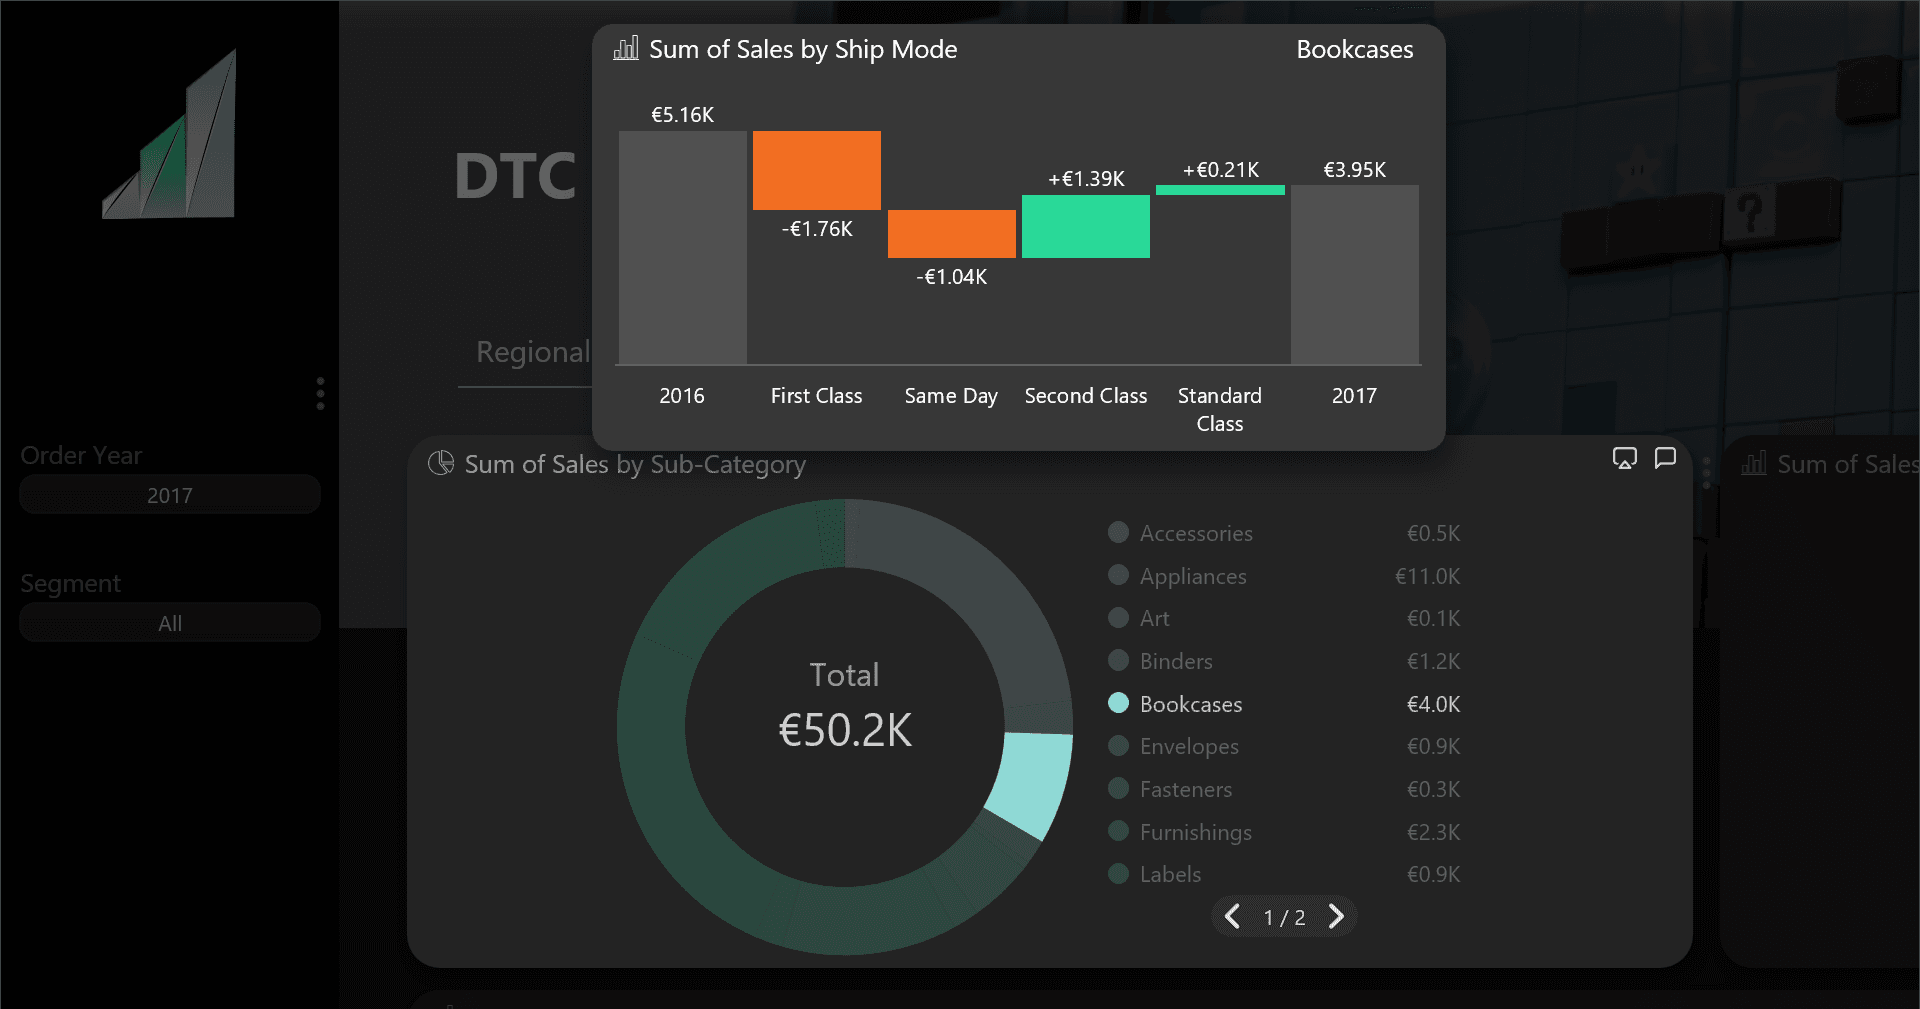Viewport: 1920px width, 1009px height.
Task: Click the green Second Class waterfall bar
Action: [1085, 226]
